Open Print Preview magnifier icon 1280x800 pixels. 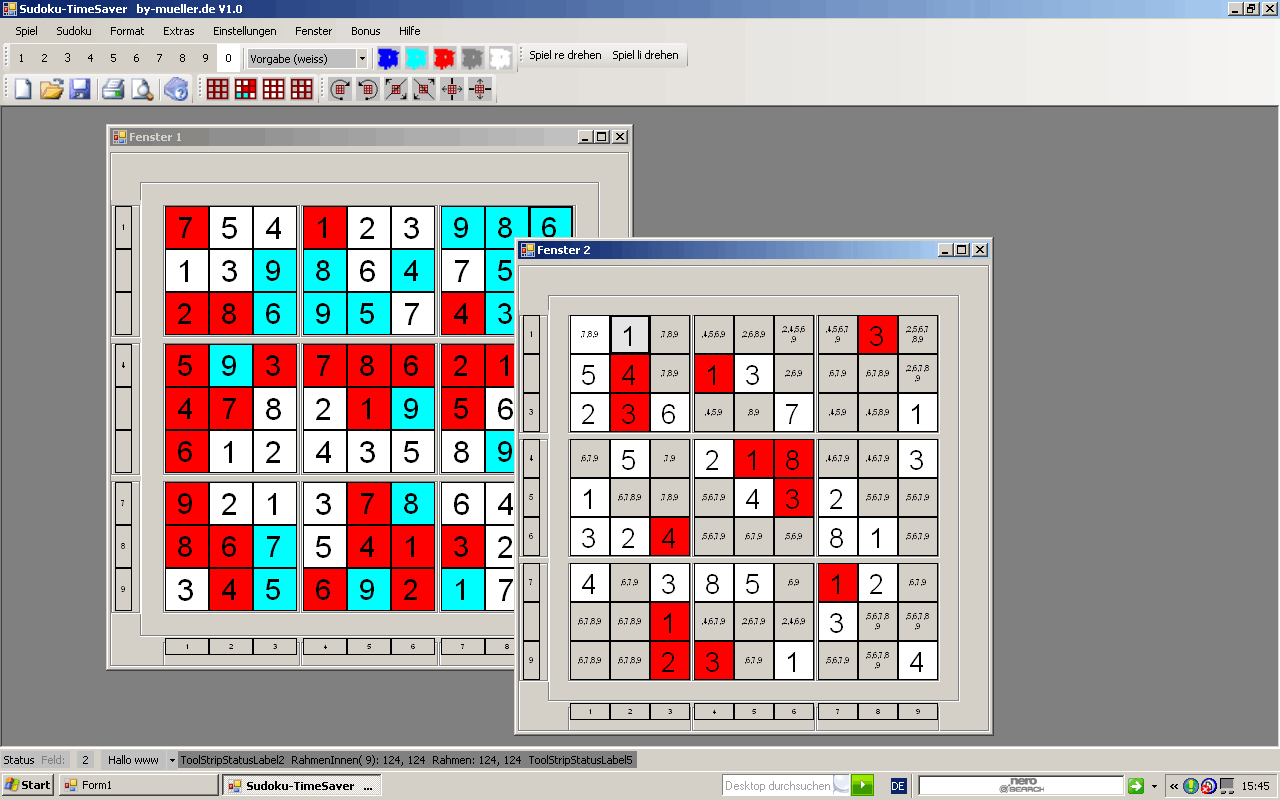tap(142, 90)
